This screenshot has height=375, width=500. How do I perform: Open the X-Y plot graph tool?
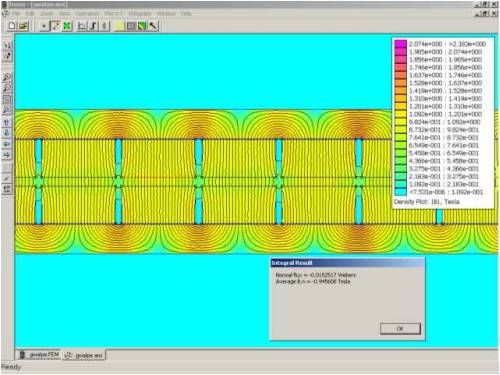[x=82, y=26]
